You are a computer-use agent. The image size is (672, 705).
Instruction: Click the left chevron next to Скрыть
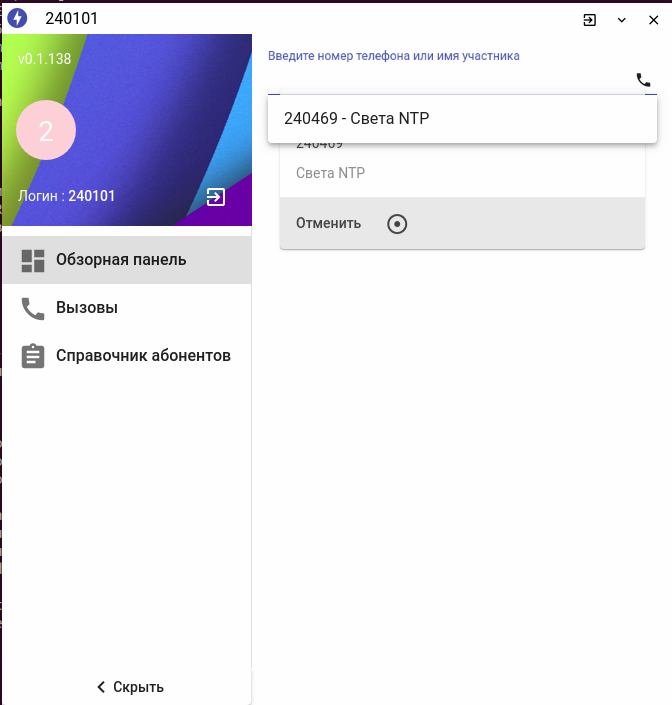click(x=102, y=687)
